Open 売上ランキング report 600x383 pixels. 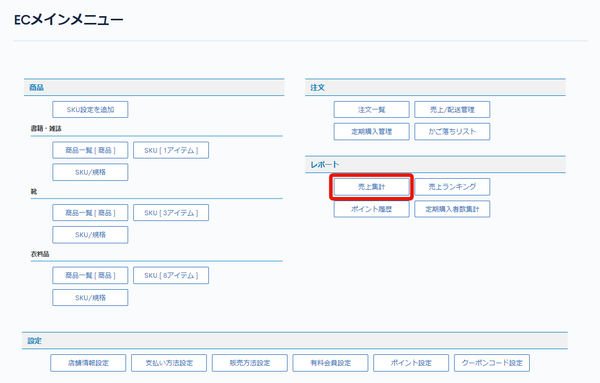(452, 187)
